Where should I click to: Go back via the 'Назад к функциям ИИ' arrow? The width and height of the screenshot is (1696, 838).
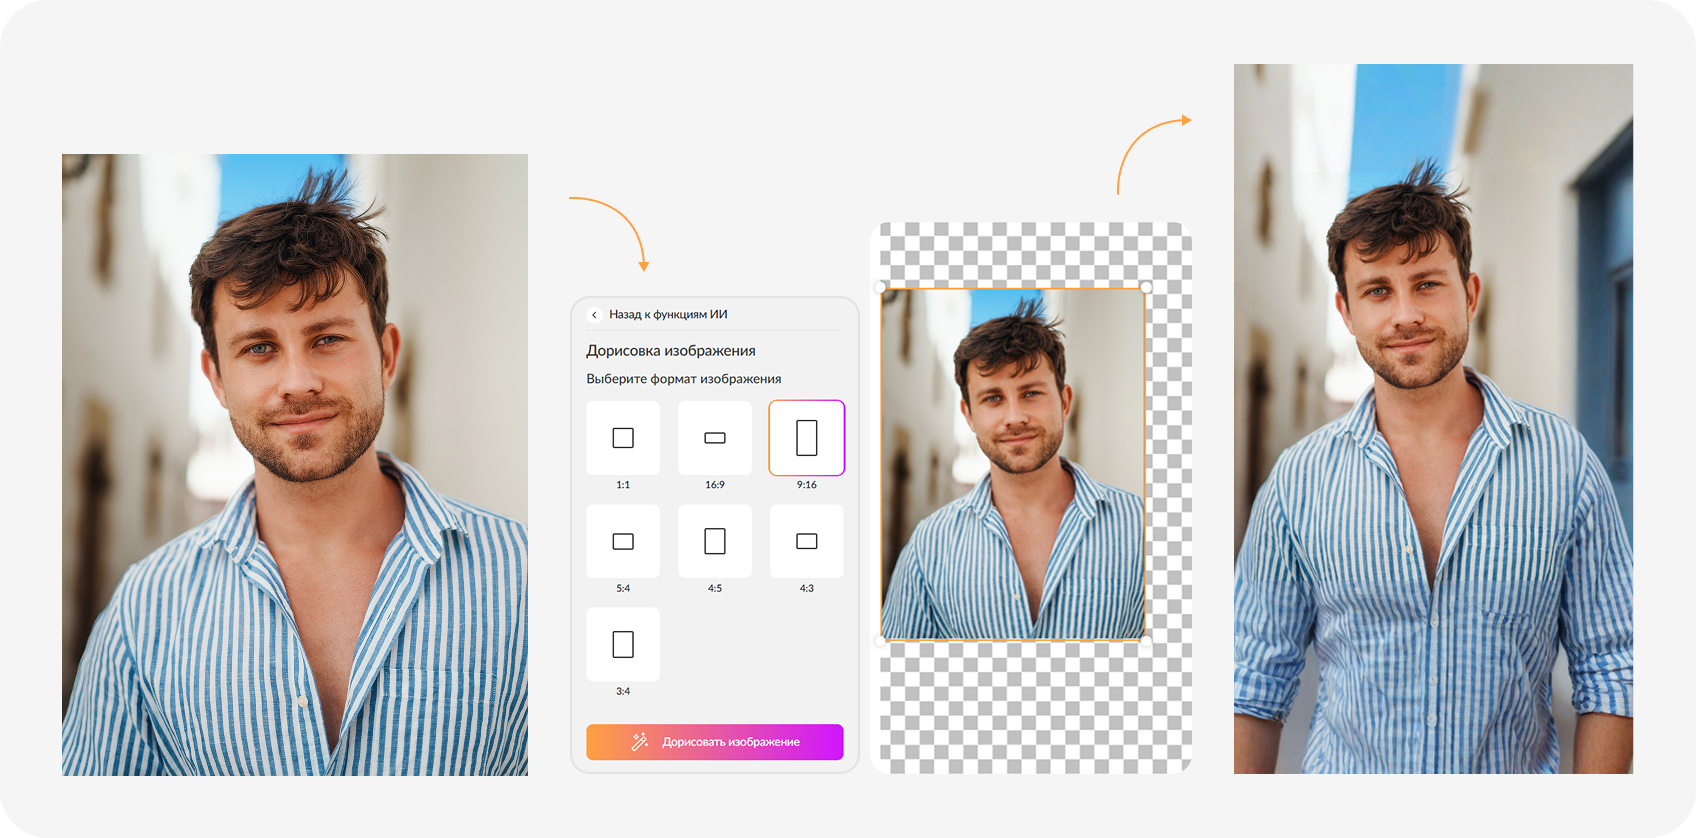(594, 315)
